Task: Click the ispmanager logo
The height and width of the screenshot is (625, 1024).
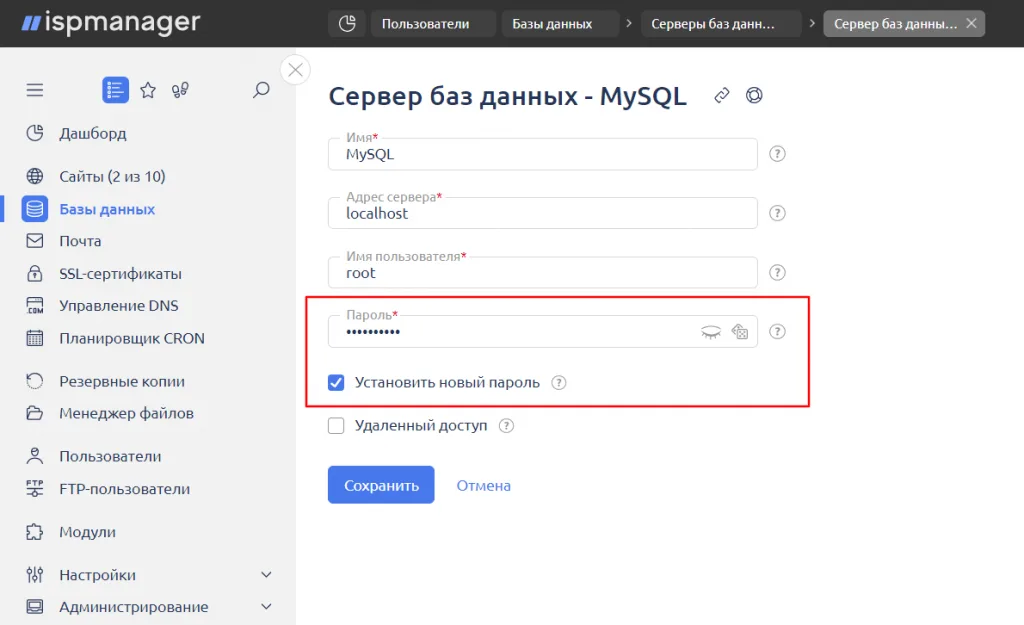Action: click(111, 23)
